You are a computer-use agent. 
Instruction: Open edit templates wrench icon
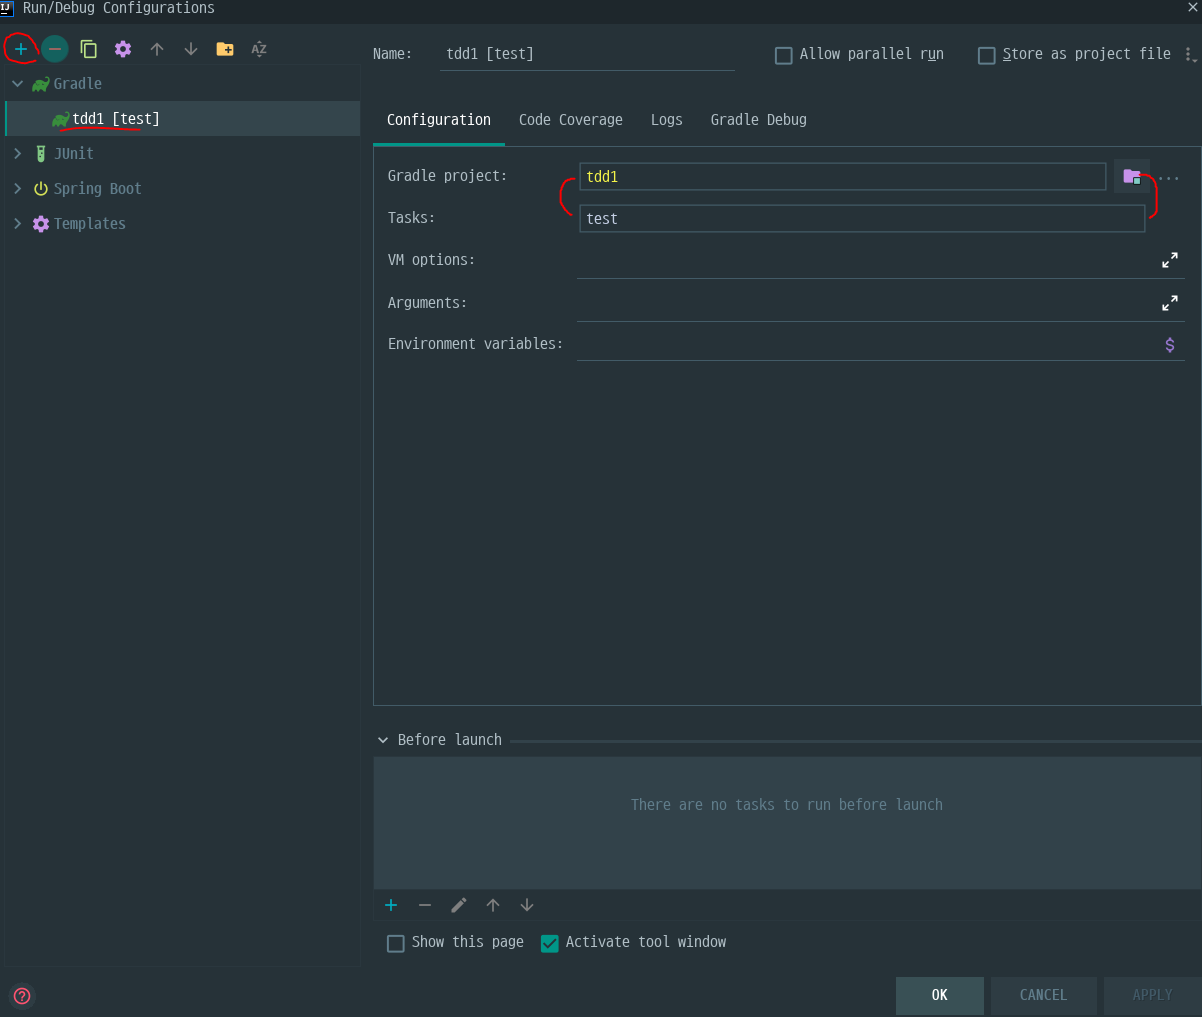(123, 49)
